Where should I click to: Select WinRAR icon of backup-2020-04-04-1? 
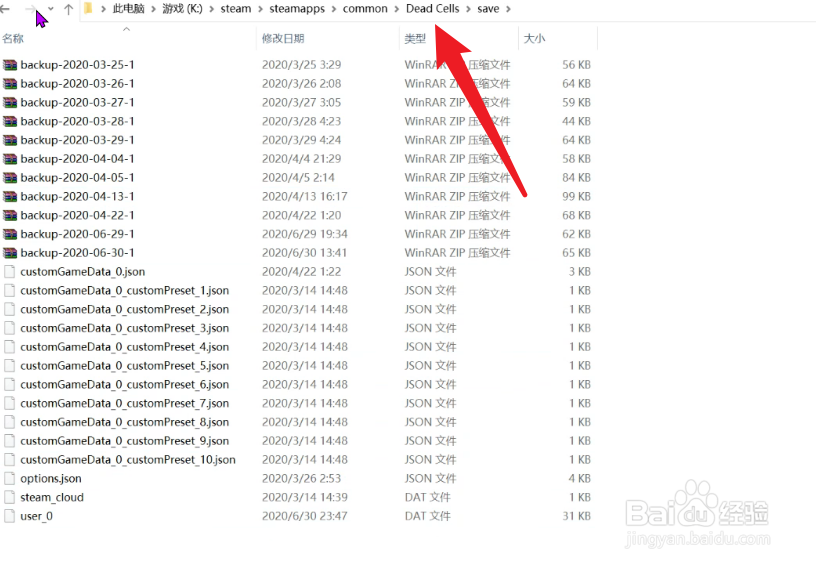[10, 159]
